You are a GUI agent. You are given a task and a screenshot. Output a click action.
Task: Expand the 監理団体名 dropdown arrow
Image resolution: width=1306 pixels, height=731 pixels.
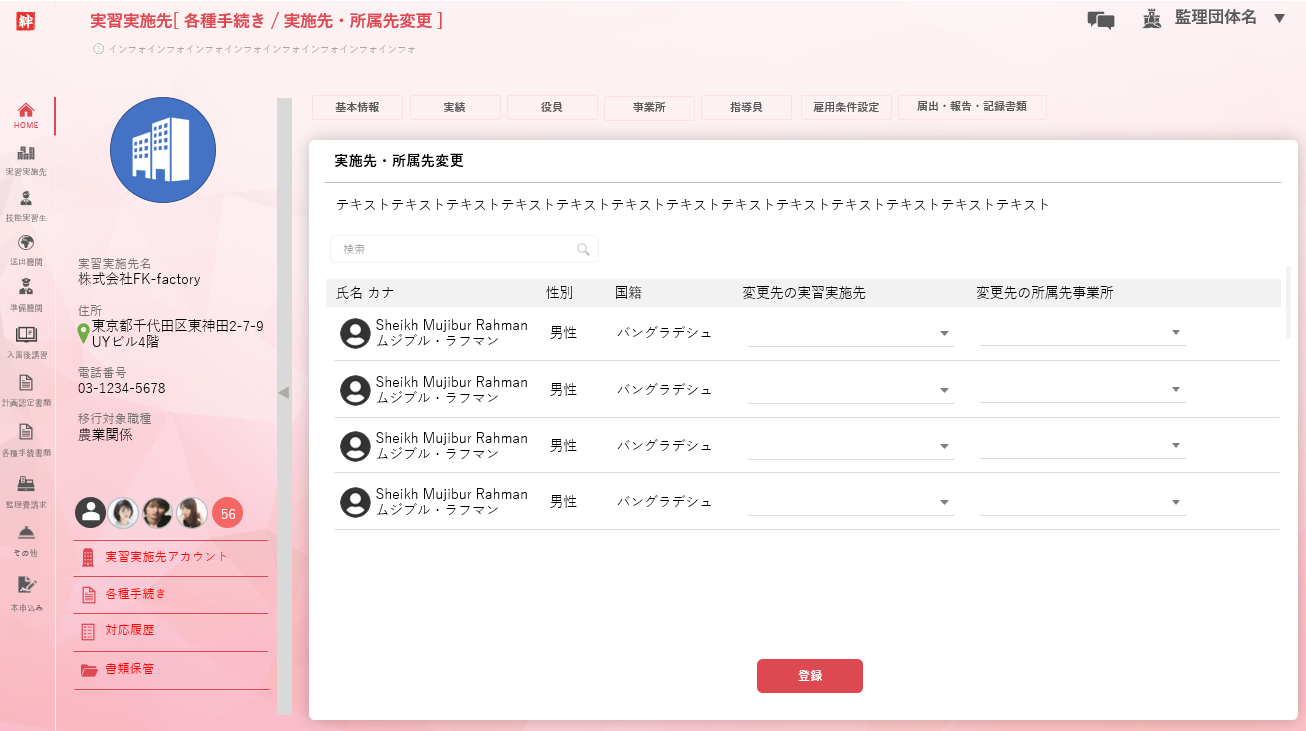(1279, 18)
